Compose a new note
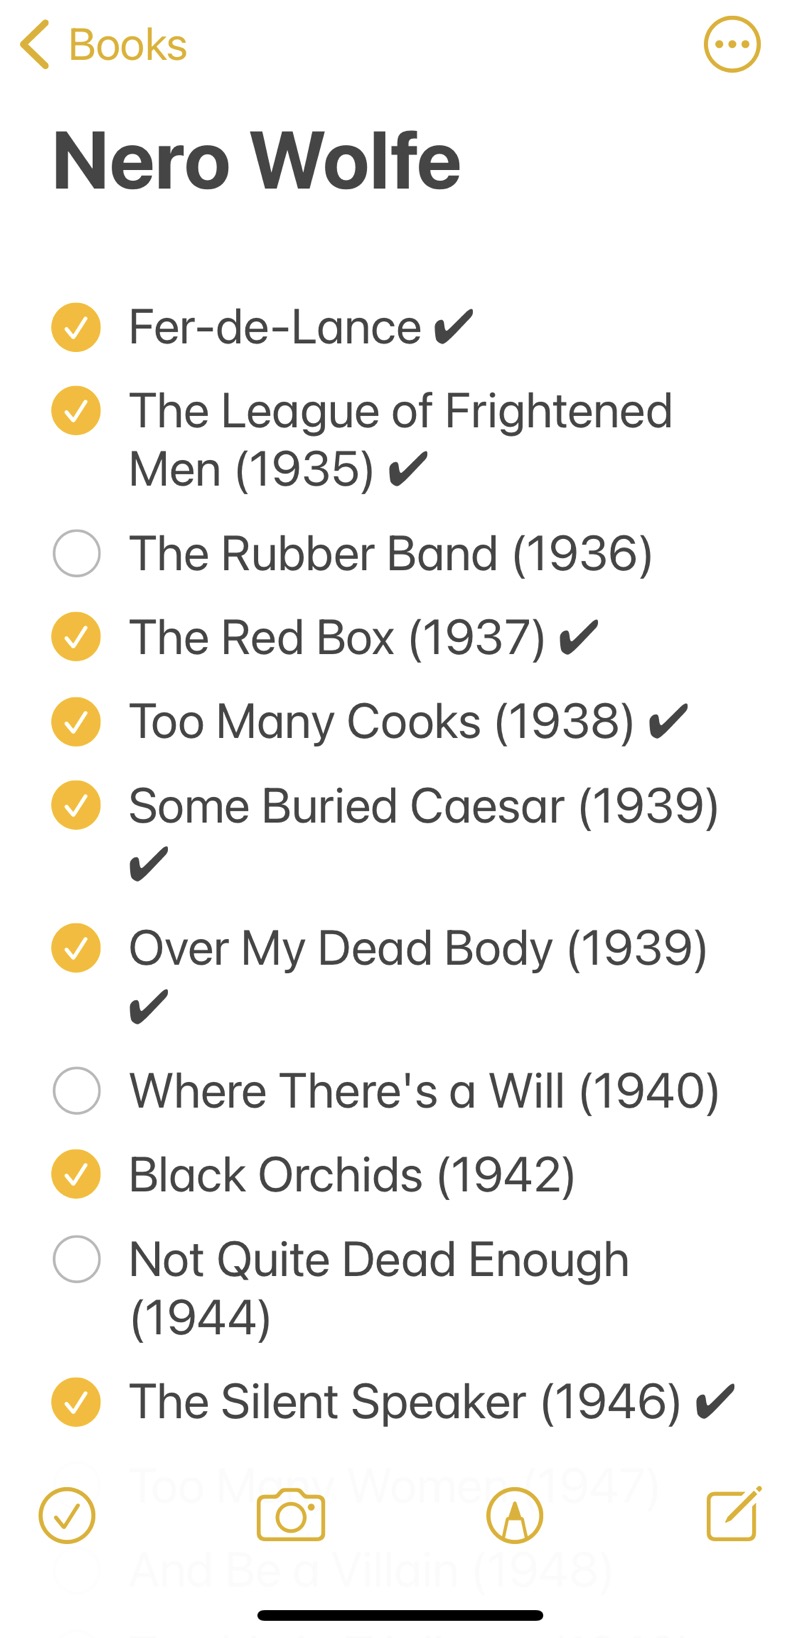This screenshot has width=800, height=1638. [731, 1515]
